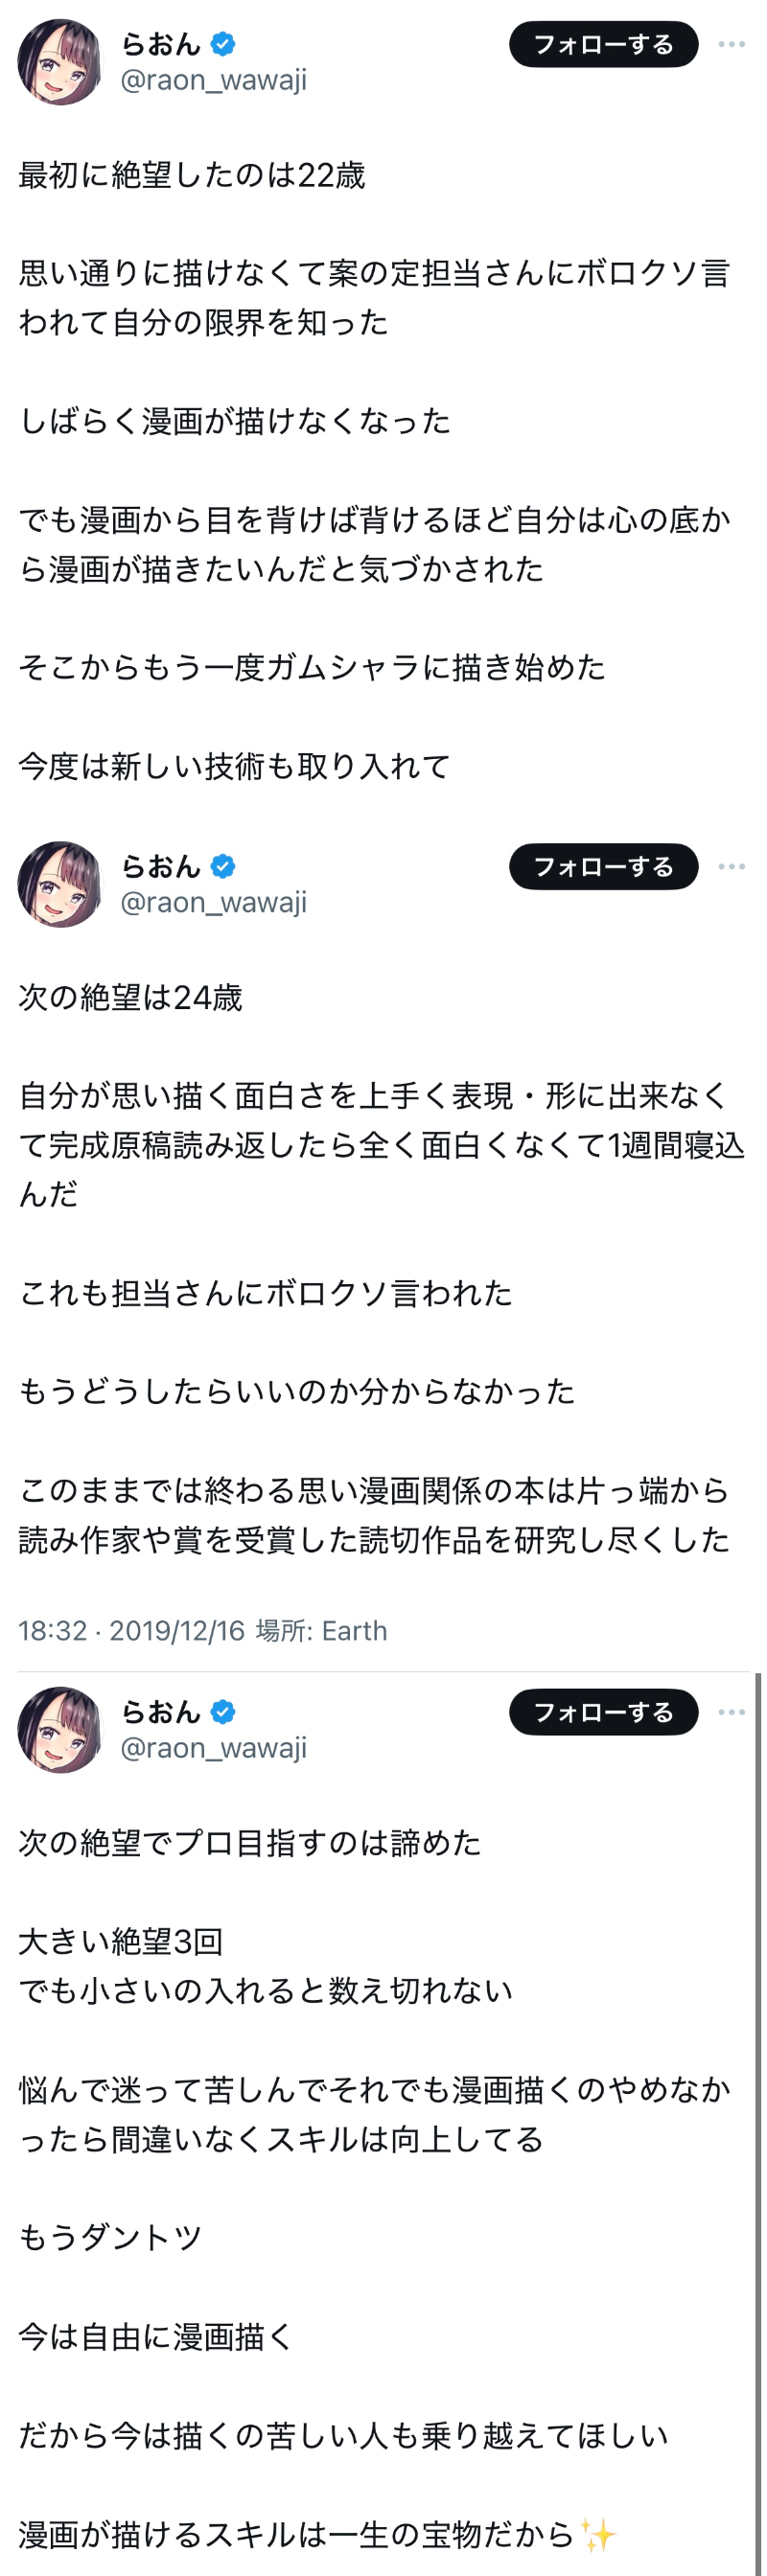
Task: Open the @raon_wawaji handle in the first tweet
Action: (213, 80)
